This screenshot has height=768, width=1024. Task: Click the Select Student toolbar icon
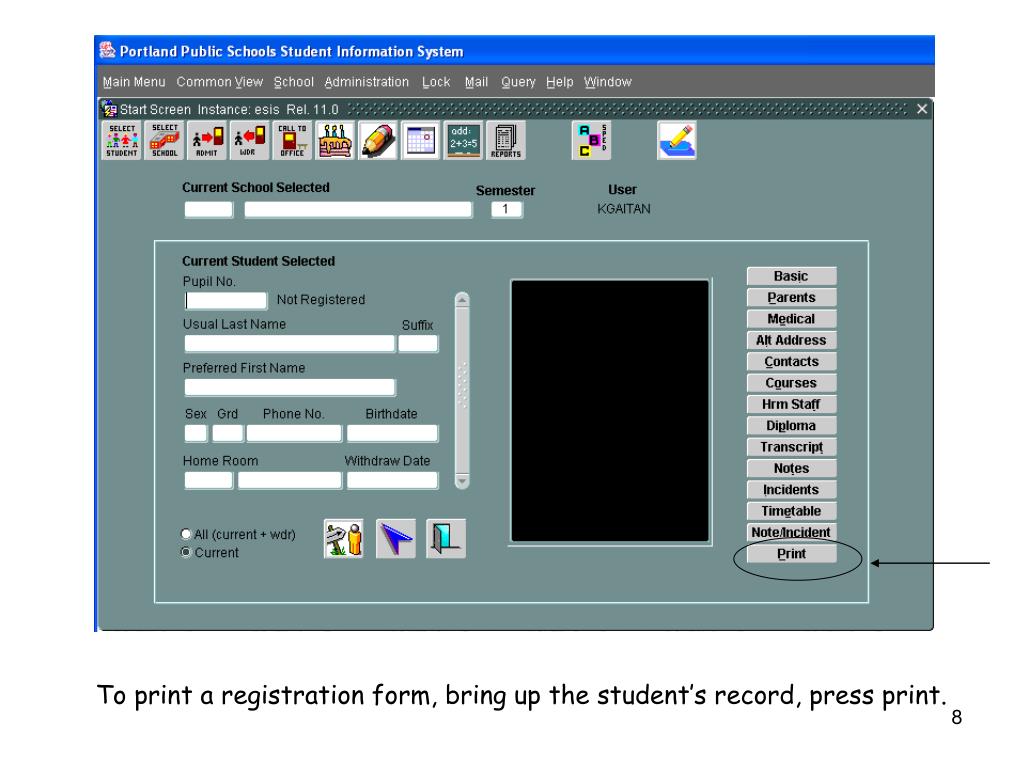click(122, 140)
